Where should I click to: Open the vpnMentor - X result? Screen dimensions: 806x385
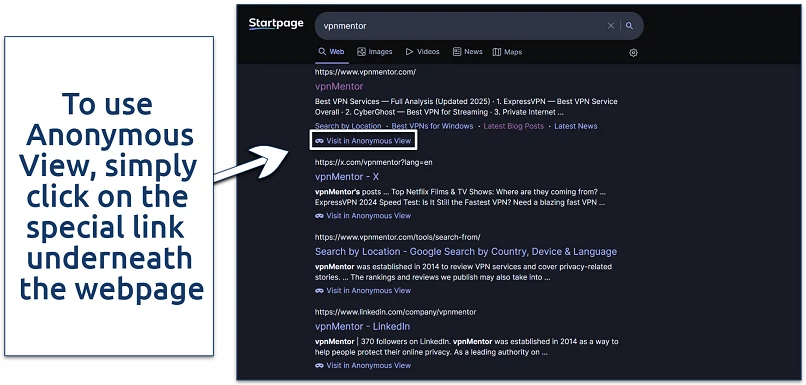tap(347, 177)
